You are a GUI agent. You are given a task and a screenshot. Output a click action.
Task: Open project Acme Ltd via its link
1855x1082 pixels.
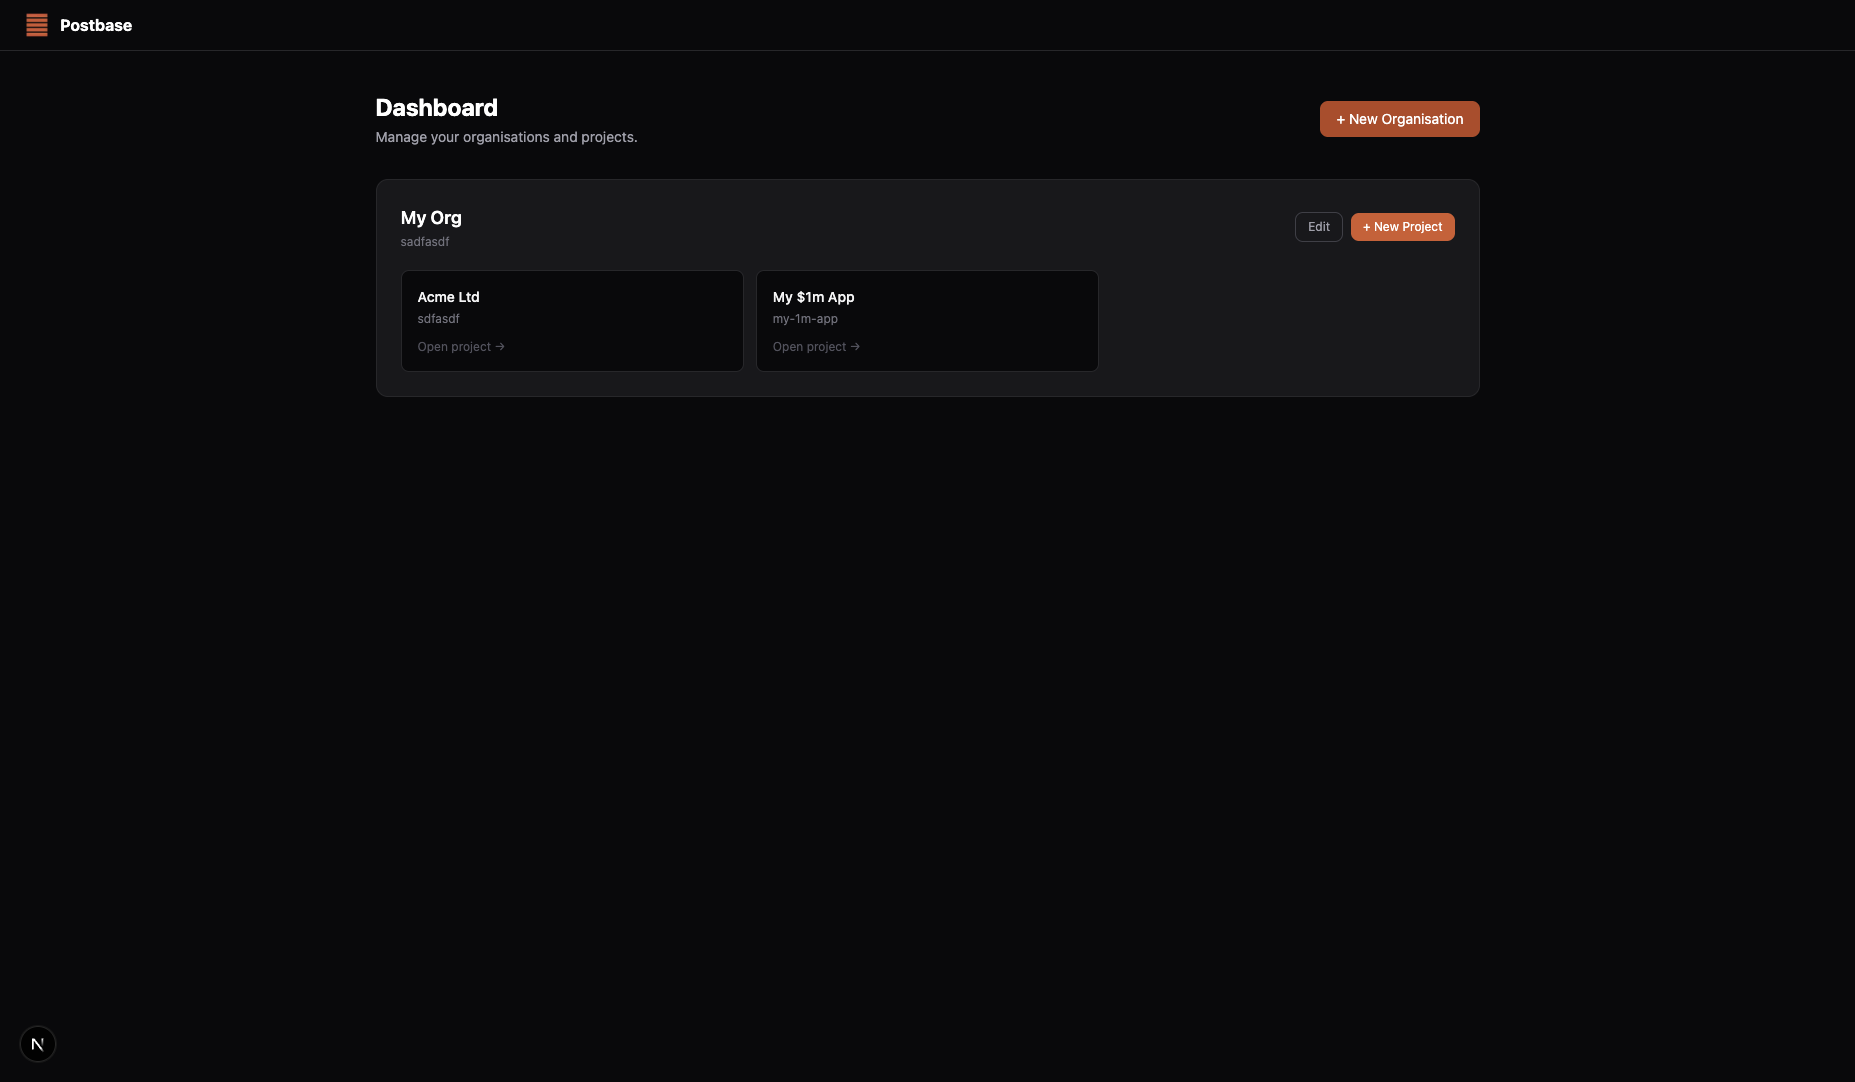[x=460, y=346]
